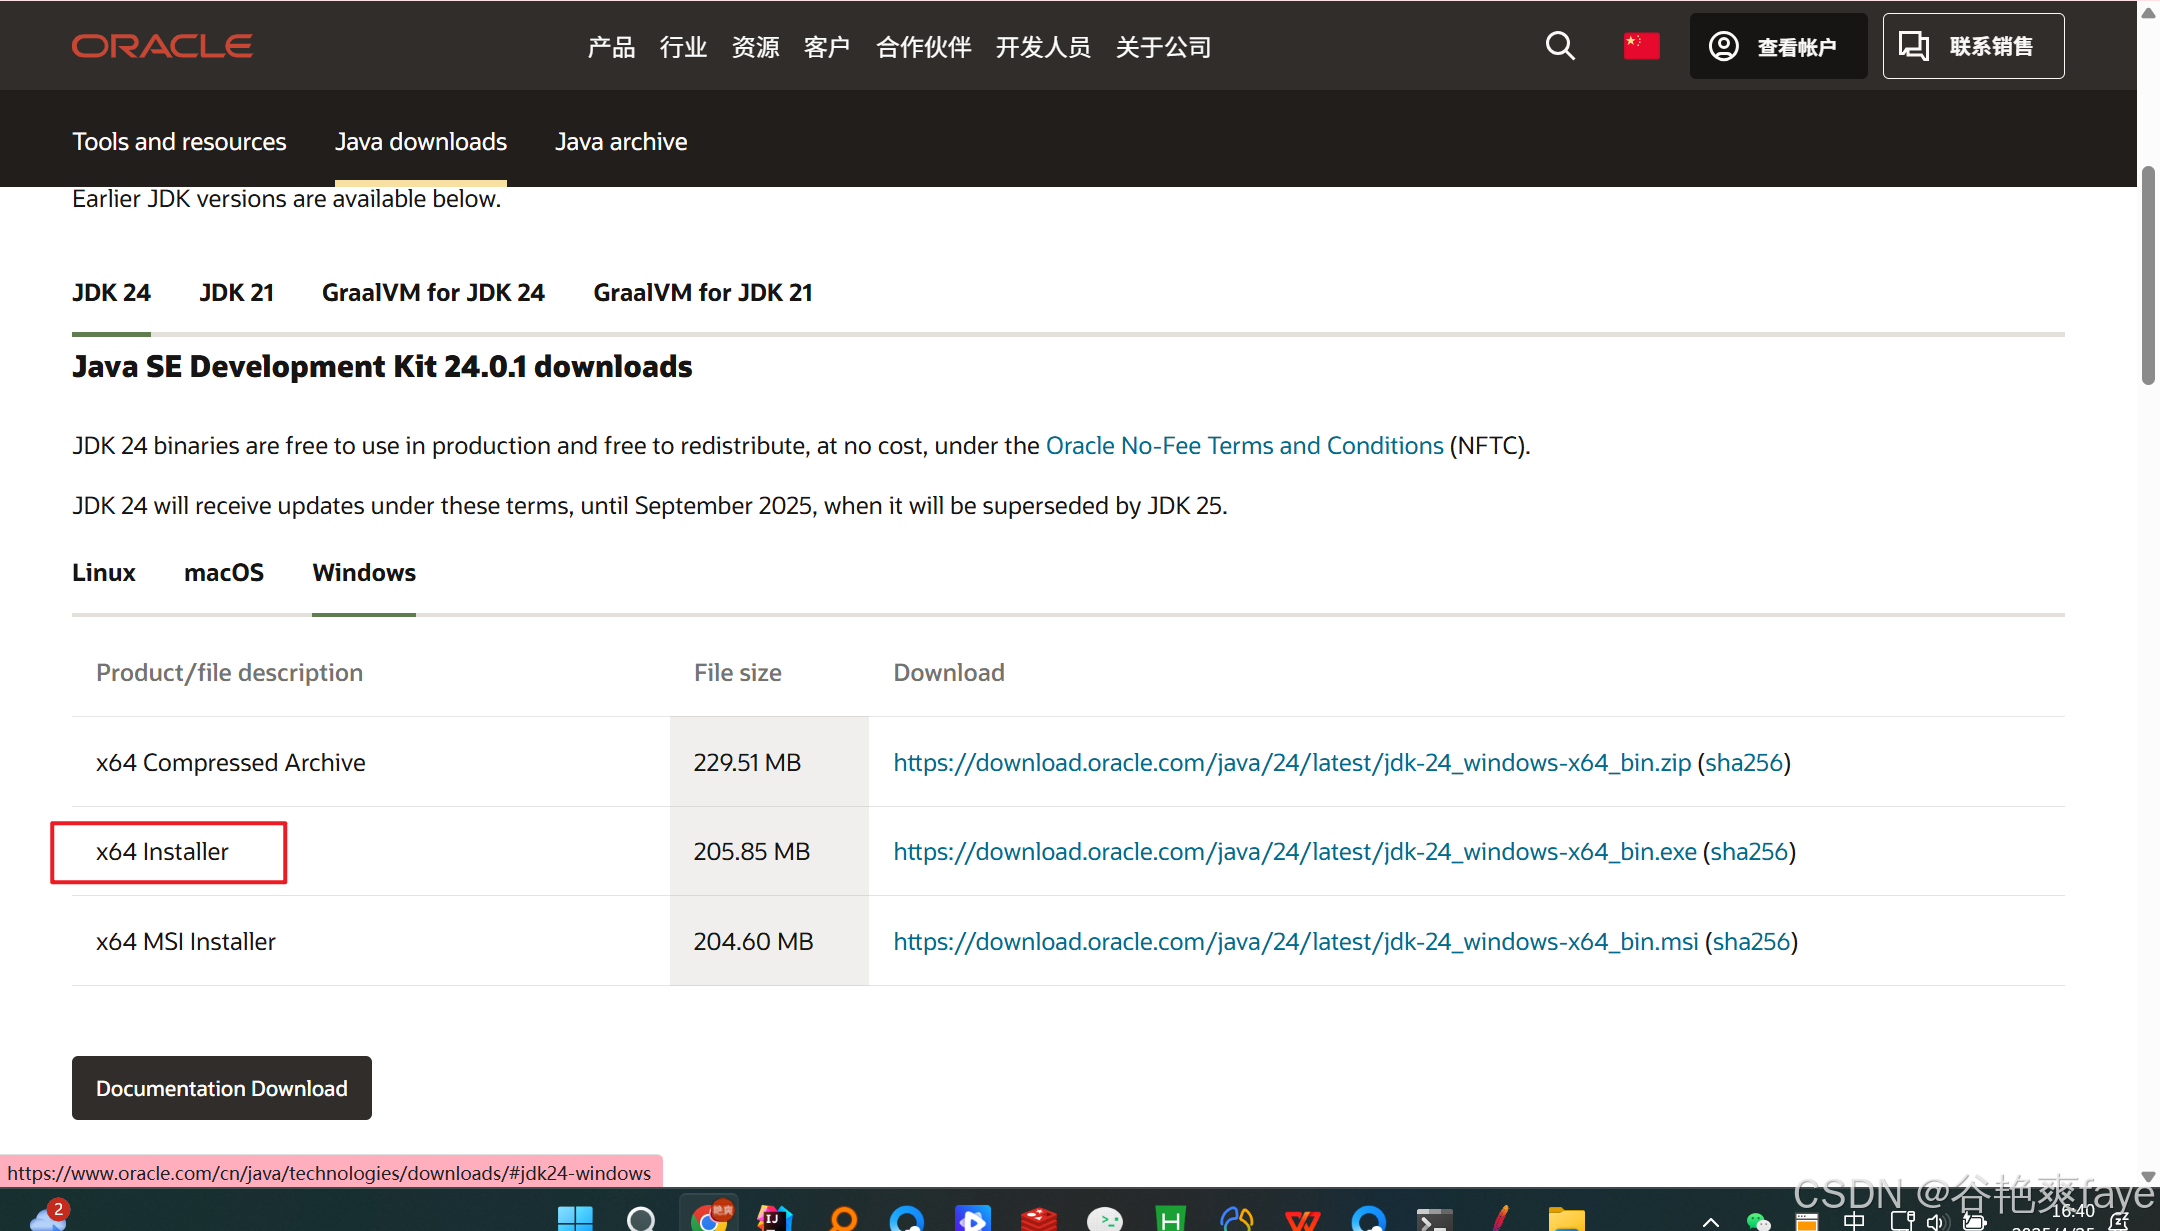The width and height of the screenshot is (2160, 1231).
Task: Open IntelliJ IDEA from the taskbar
Action: (x=775, y=1218)
